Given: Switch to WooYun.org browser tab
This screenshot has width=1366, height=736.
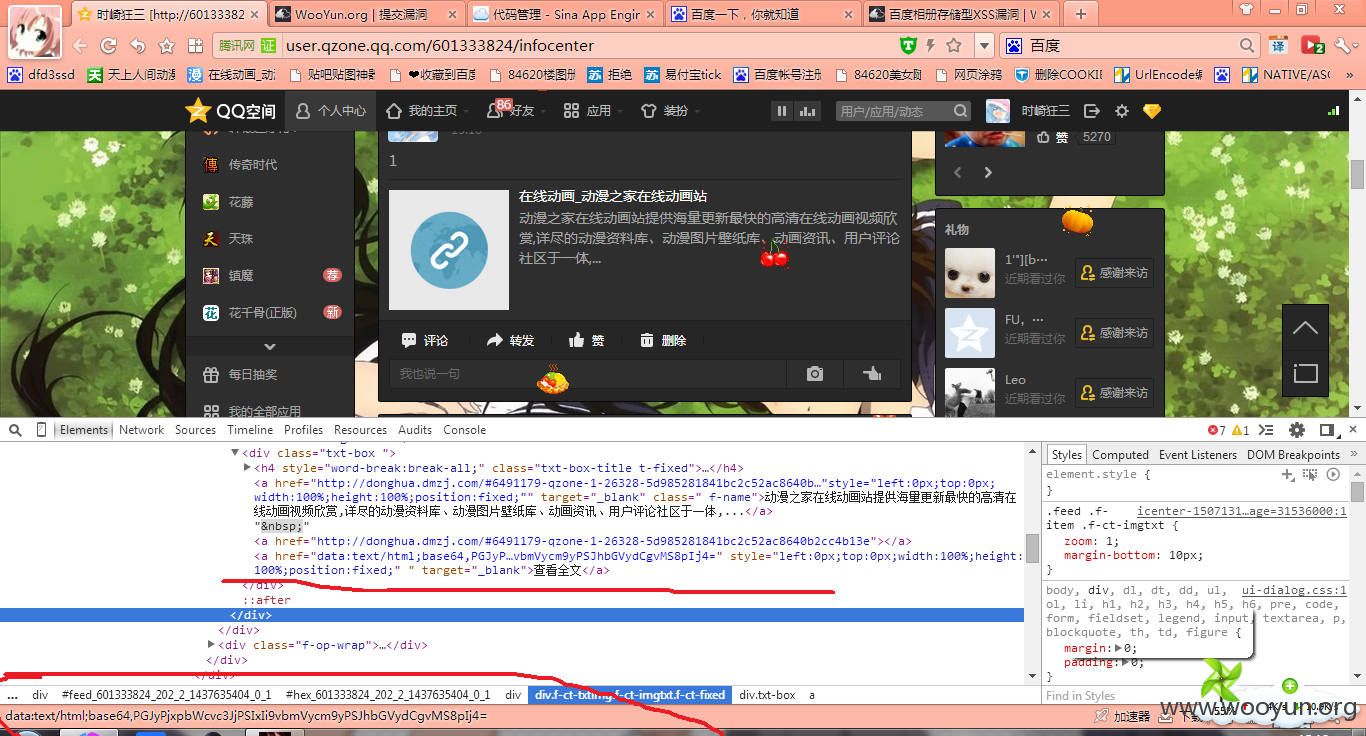Looking at the screenshot, I should [365, 14].
